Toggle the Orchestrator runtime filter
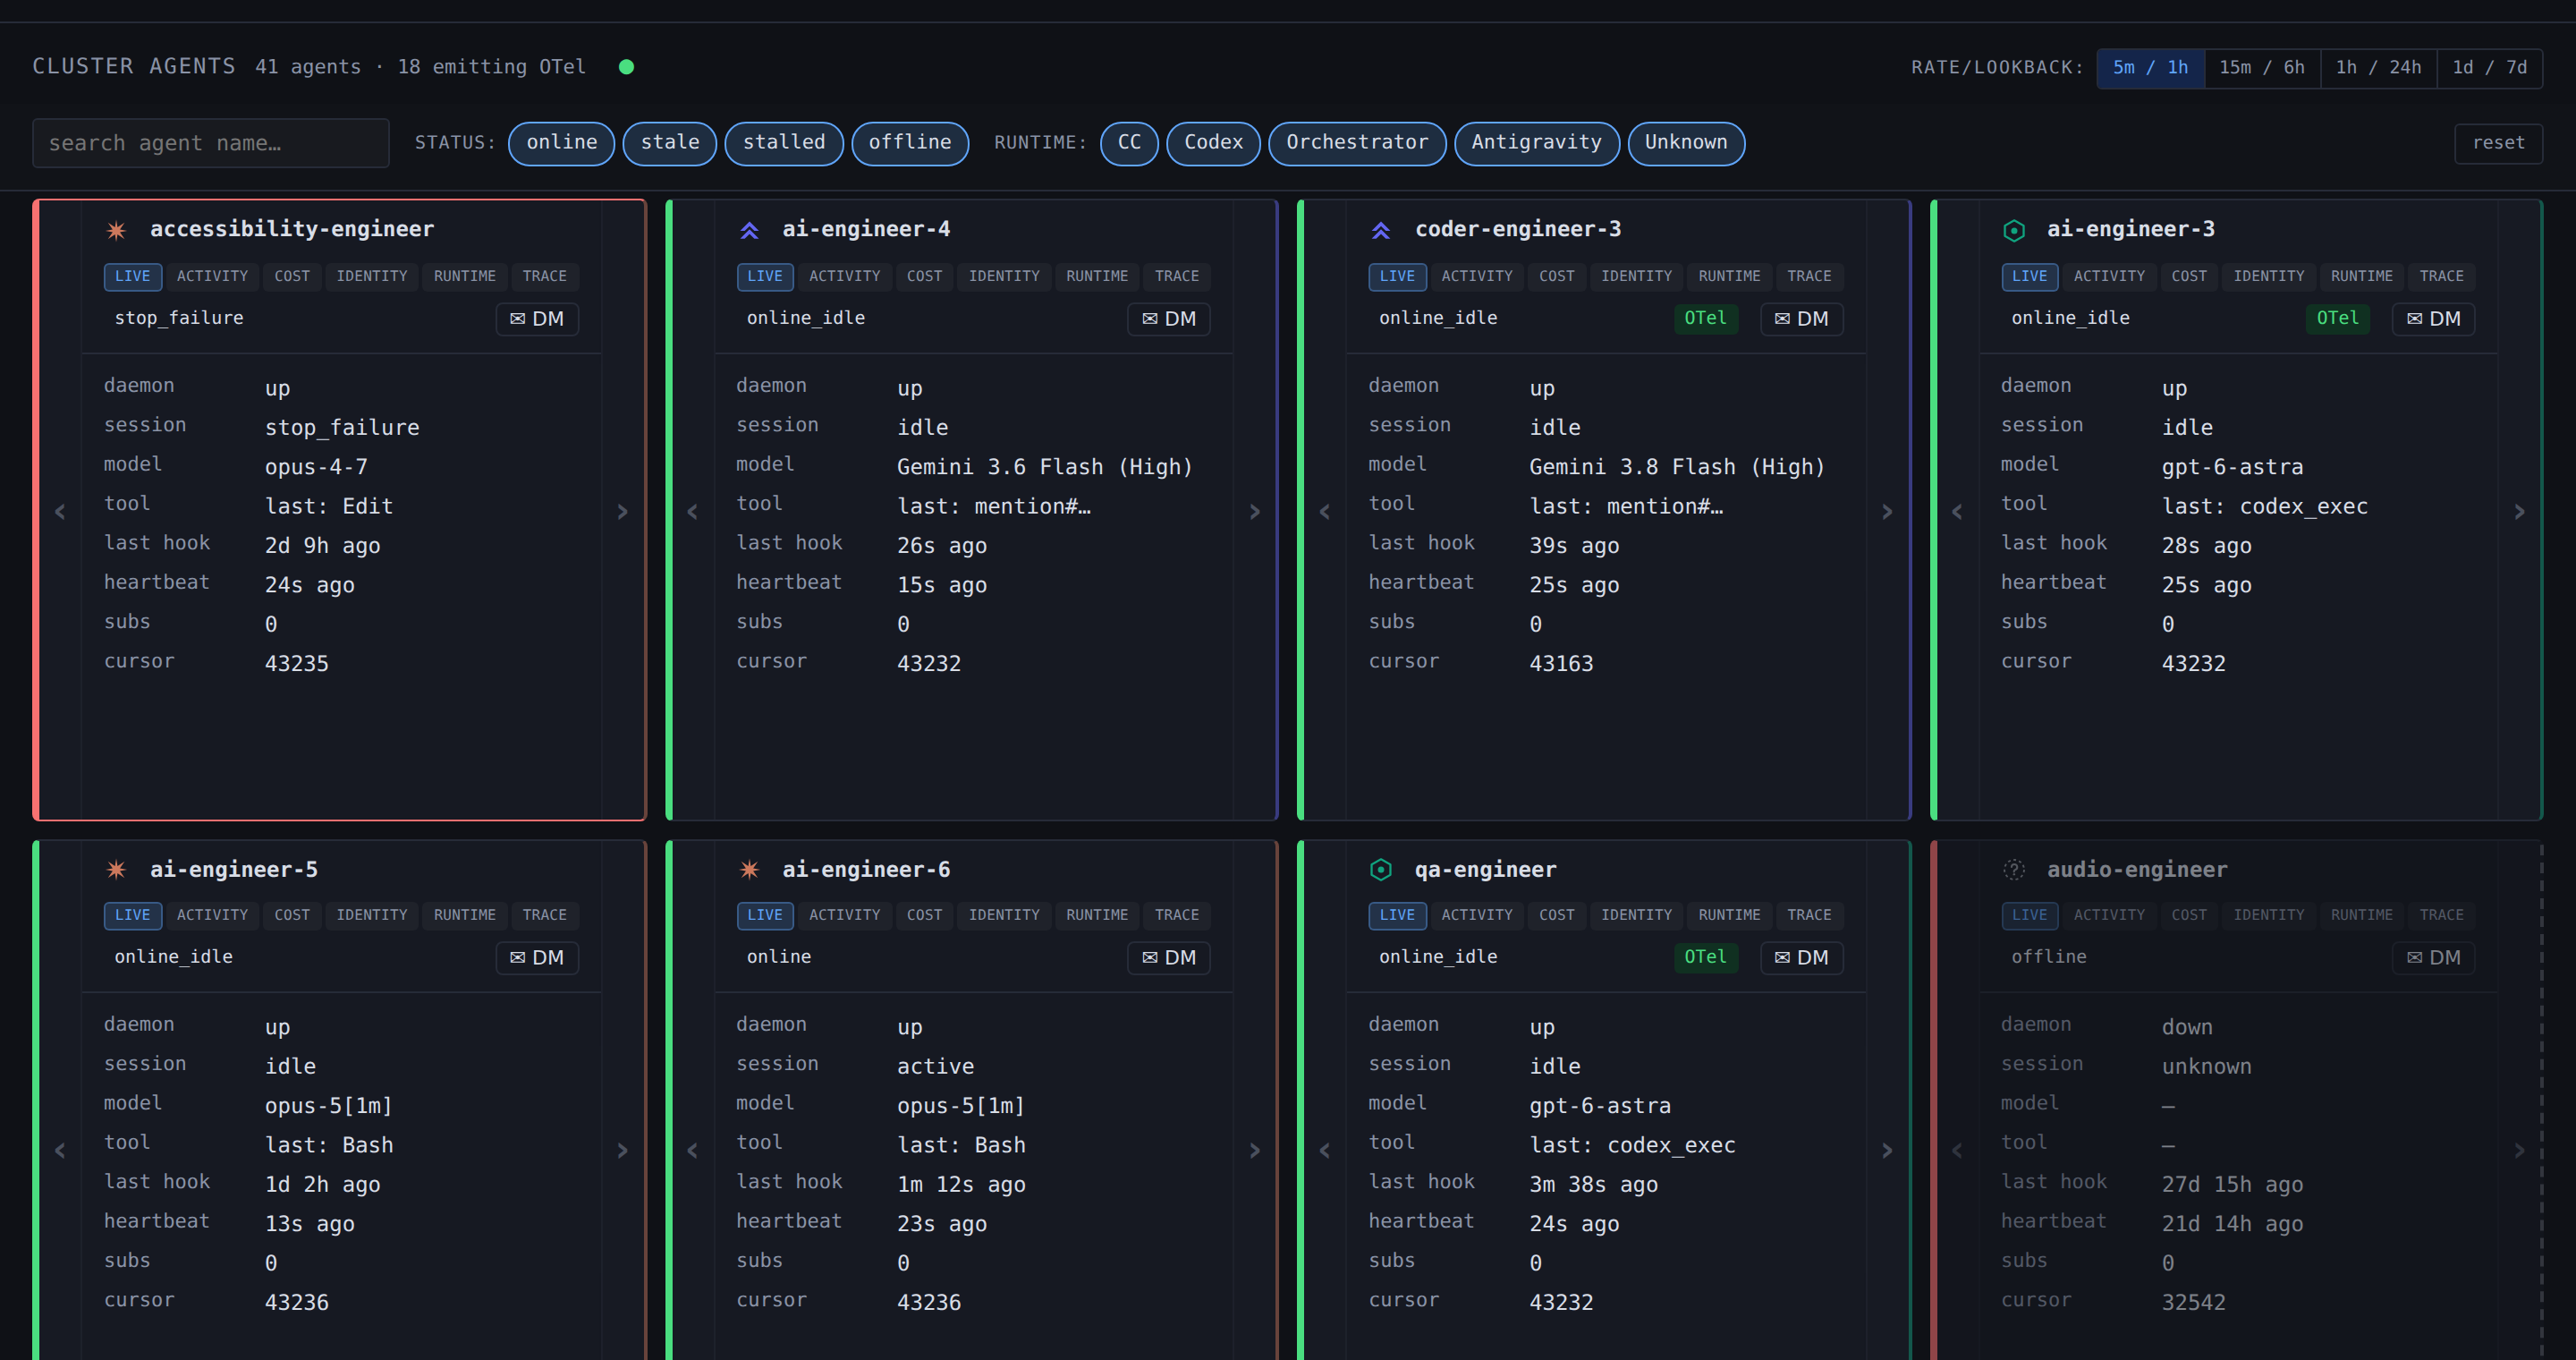This screenshot has height=1360, width=2576. point(1357,143)
